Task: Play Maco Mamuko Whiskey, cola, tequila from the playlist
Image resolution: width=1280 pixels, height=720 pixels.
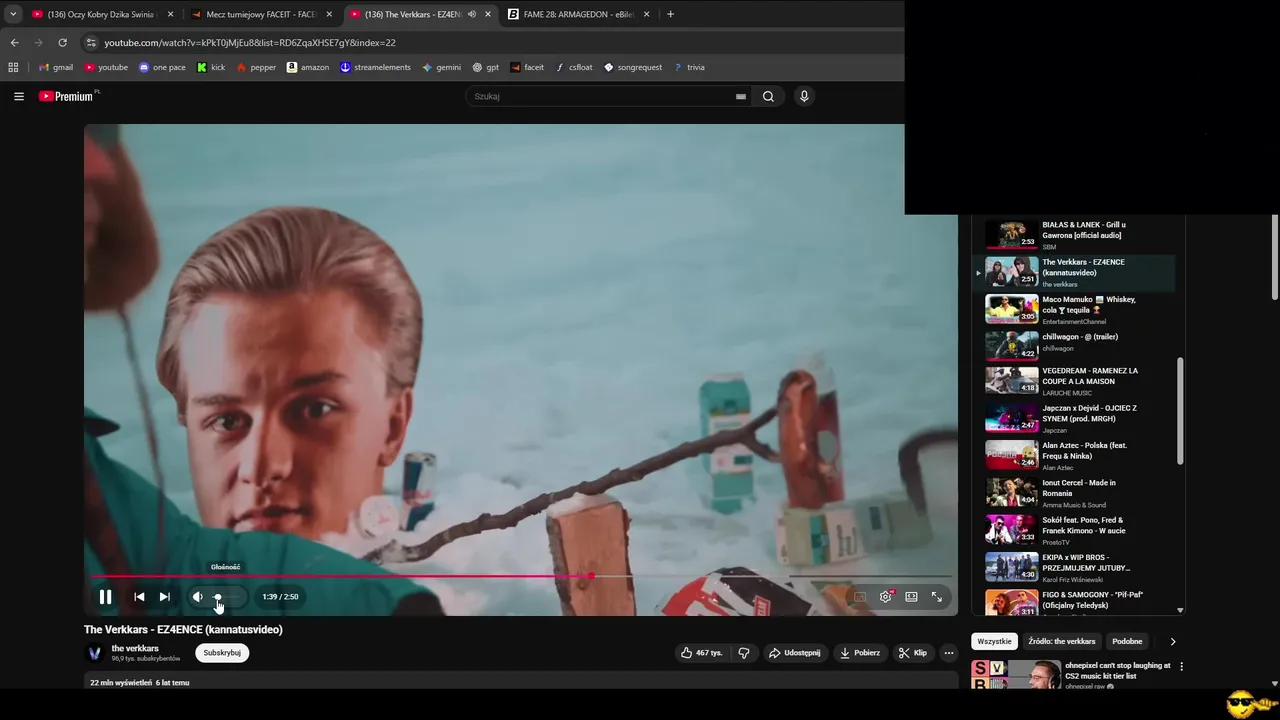Action: (1075, 310)
